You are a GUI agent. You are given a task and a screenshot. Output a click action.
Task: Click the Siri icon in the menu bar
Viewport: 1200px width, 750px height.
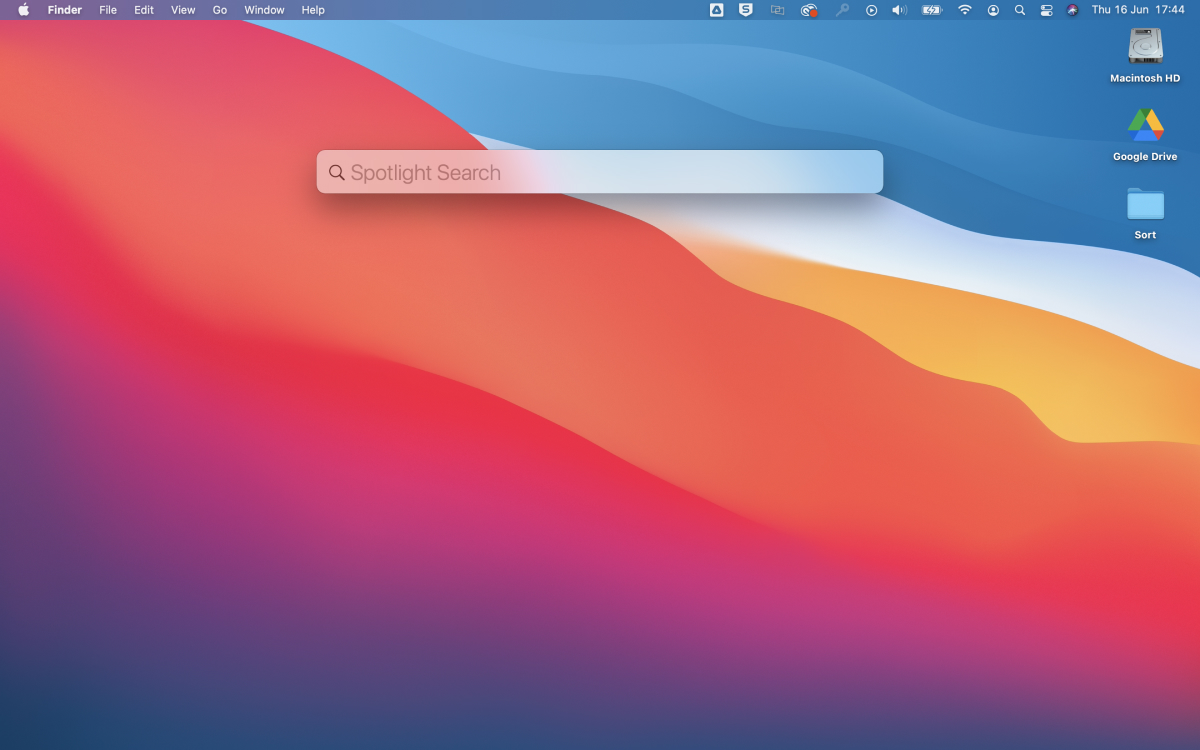coord(1072,10)
